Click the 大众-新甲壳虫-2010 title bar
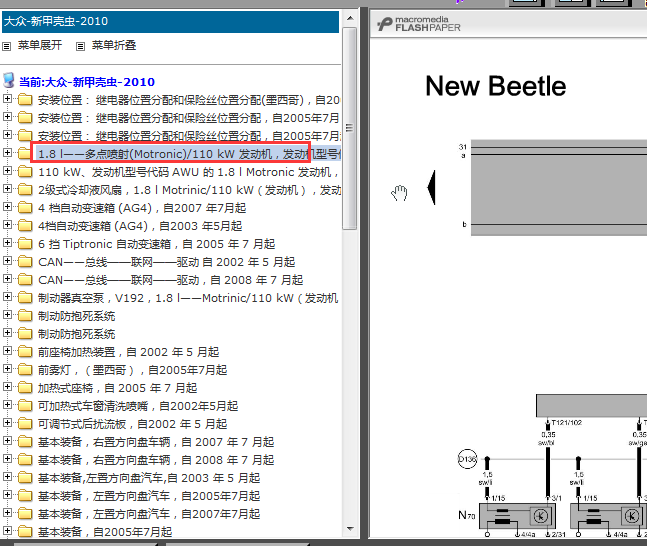The image size is (647, 546). [x=170, y=21]
